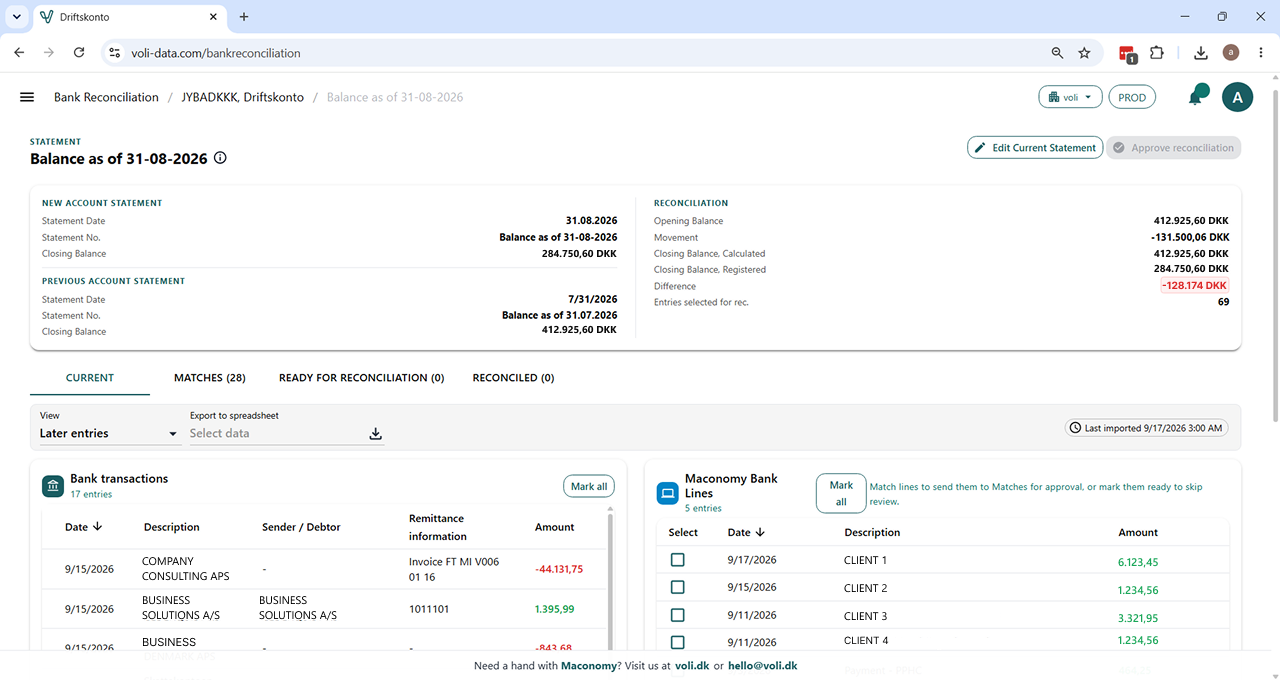Follow the voli.dk footer link

click(692, 665)
